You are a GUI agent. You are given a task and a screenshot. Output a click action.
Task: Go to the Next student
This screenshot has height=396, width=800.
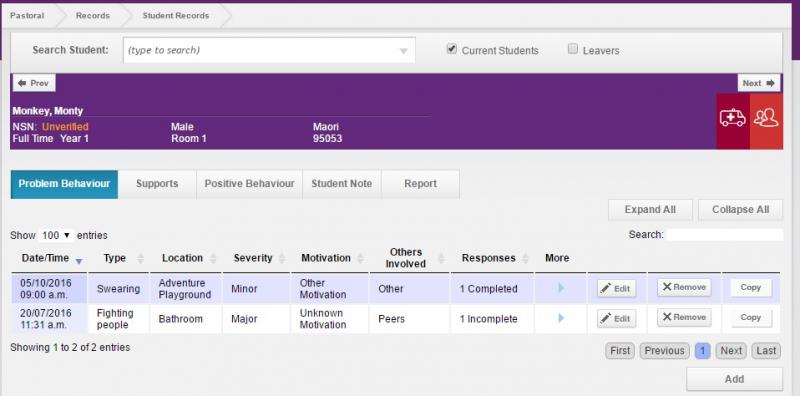click(759, 83)
